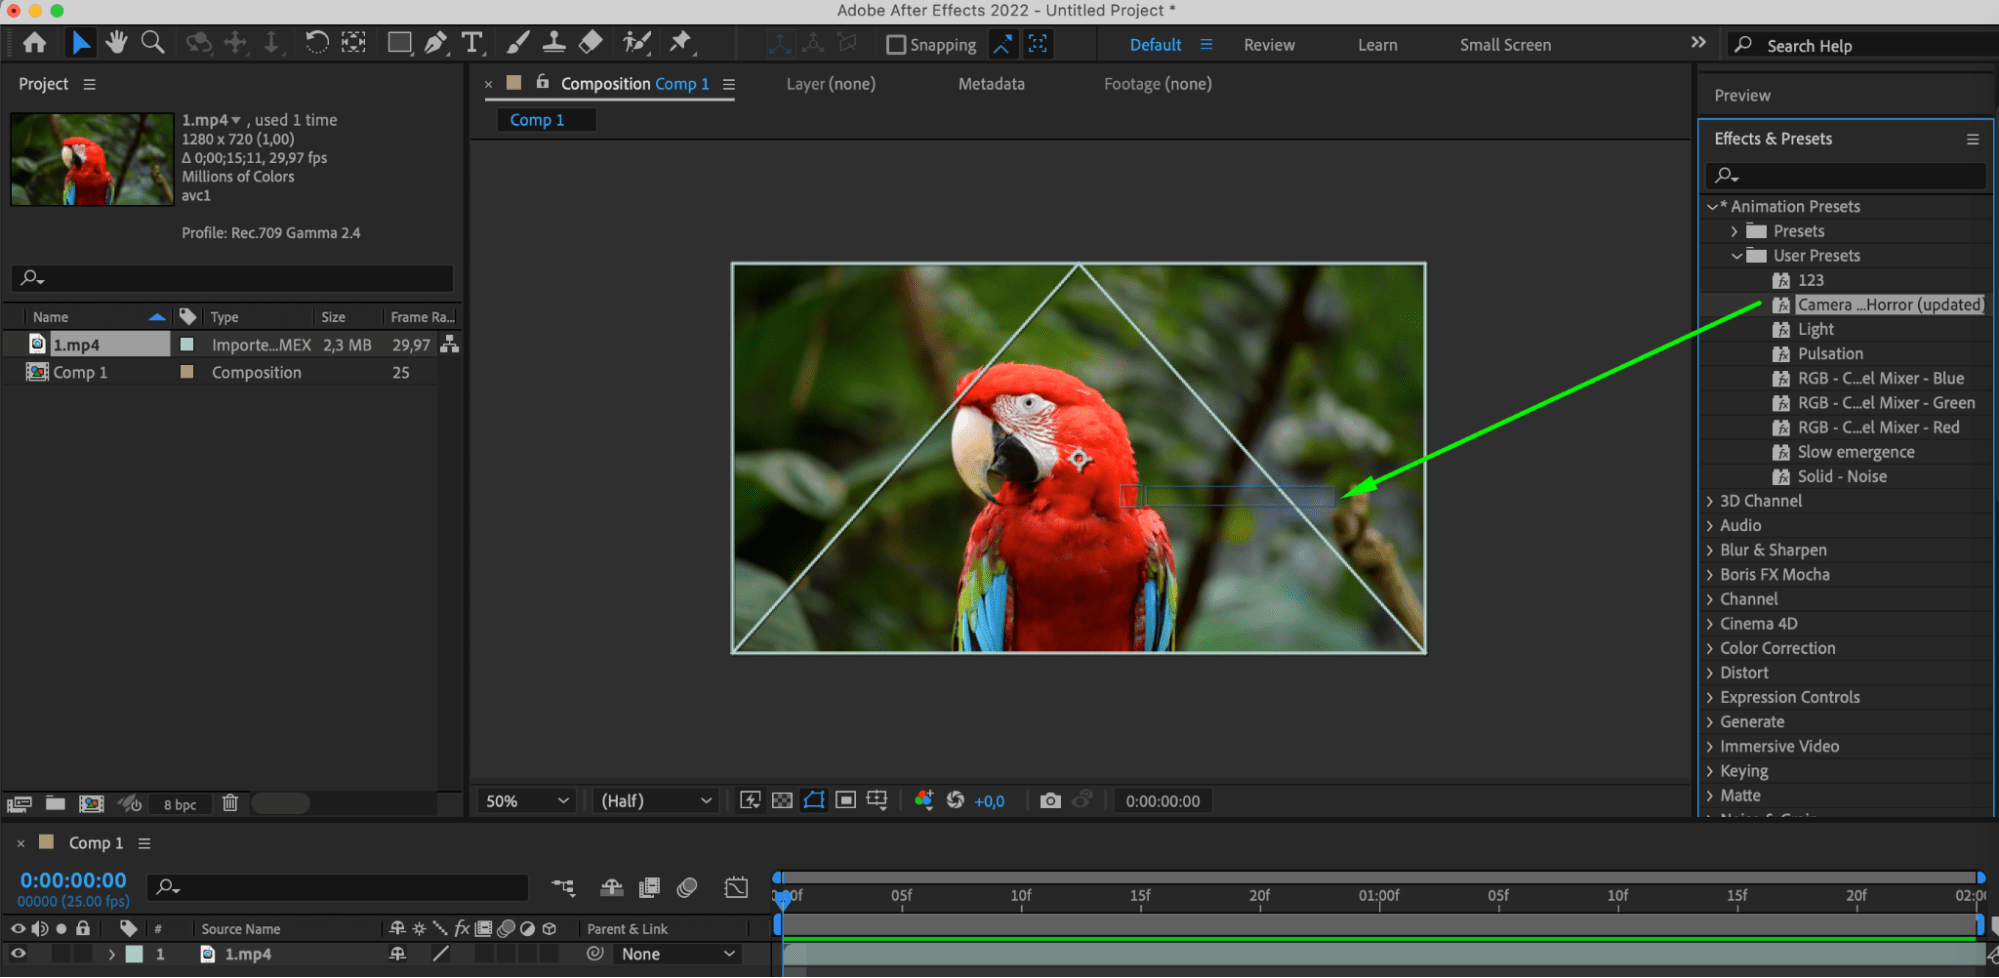The height and width of the screenshot is (978, 1999).
Task: Choose the Rectangle shape tool
Action: [399, 43]
